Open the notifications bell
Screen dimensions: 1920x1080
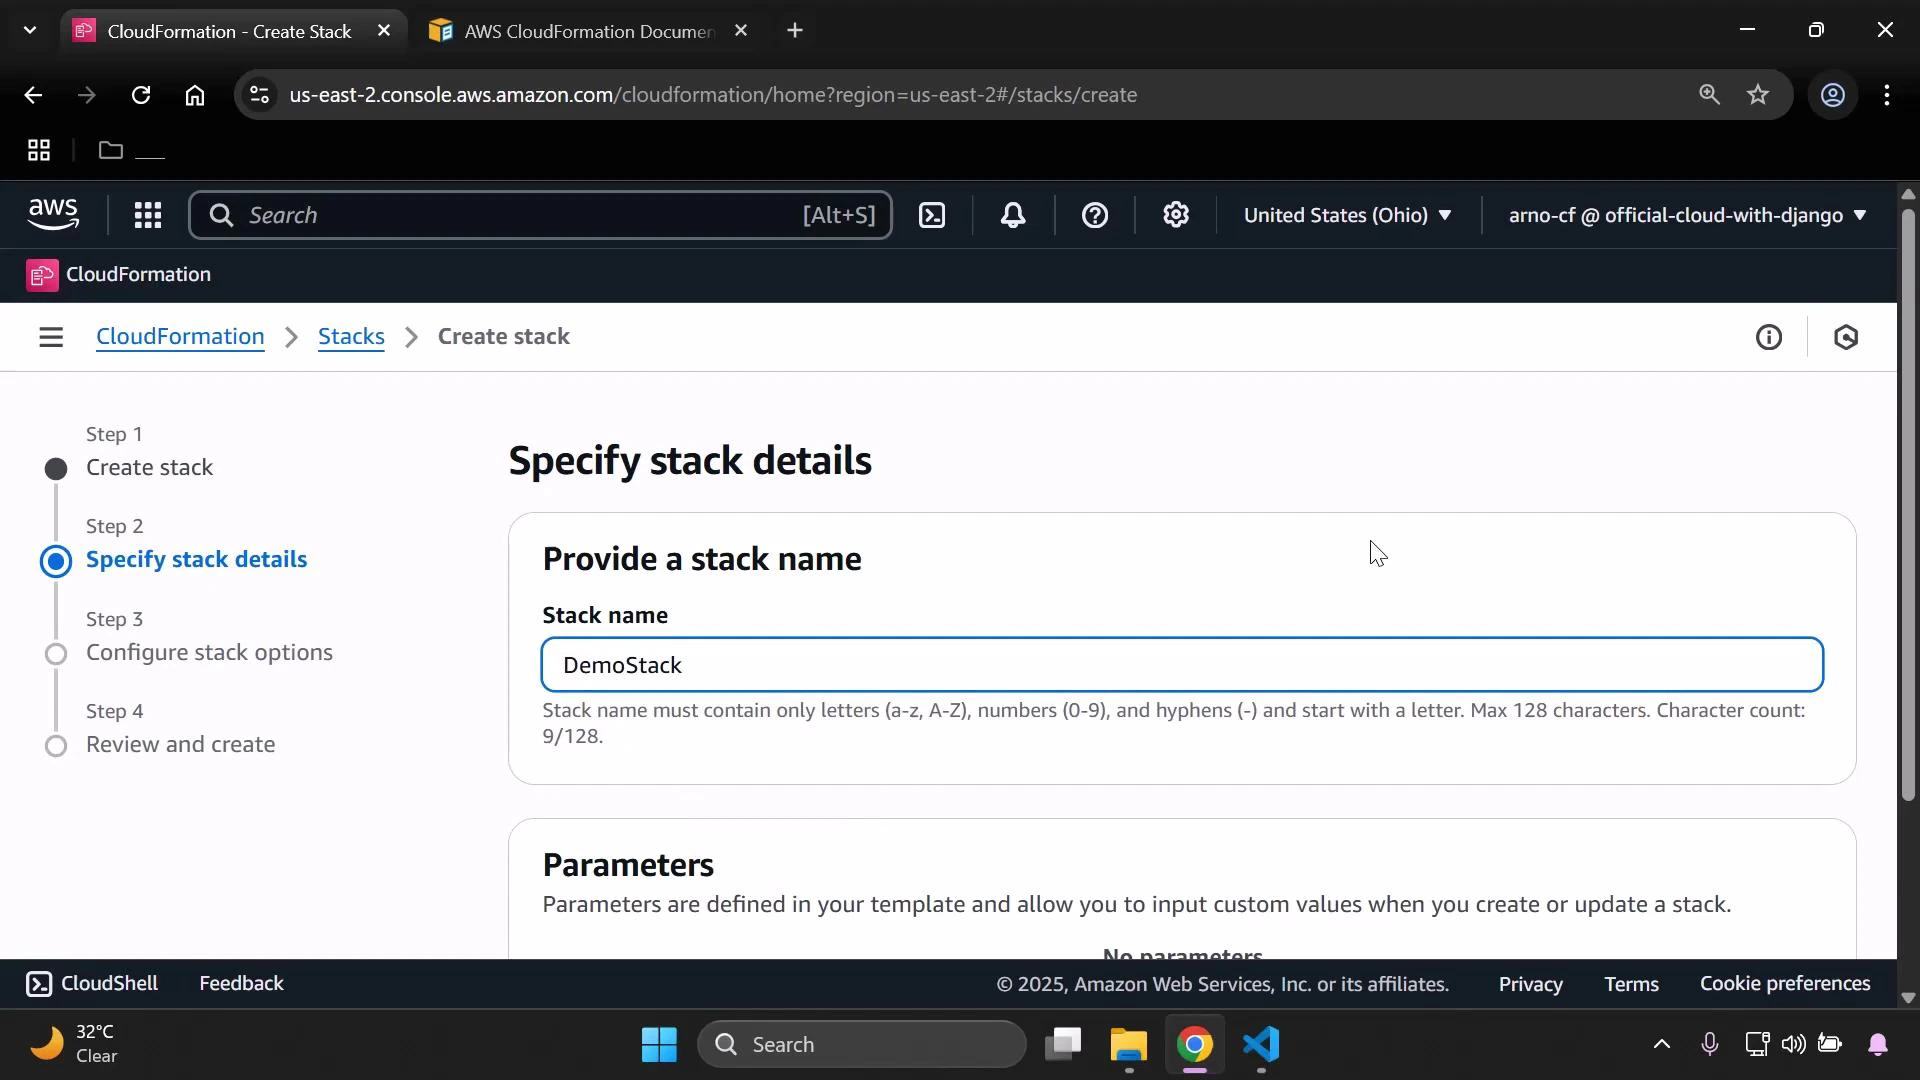click(x=1013, y=215)
